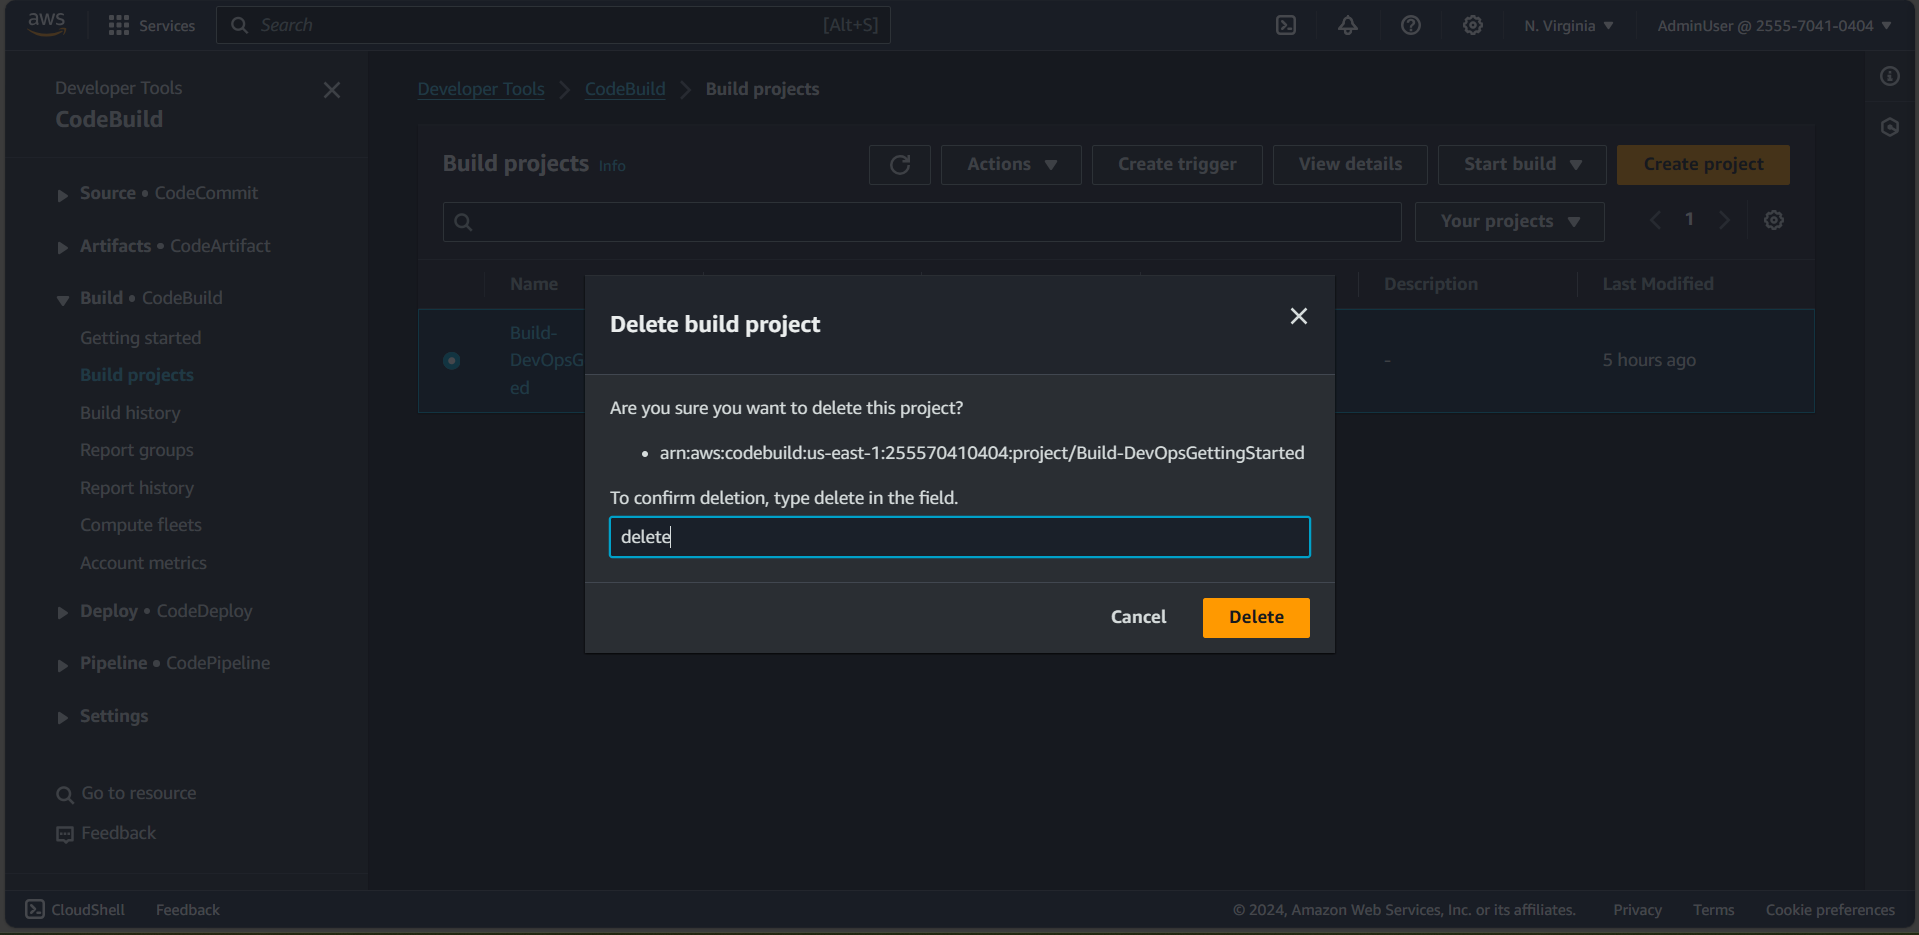Click the Terms footer link
The image size is (1919, 935).
coord(1713,910)
